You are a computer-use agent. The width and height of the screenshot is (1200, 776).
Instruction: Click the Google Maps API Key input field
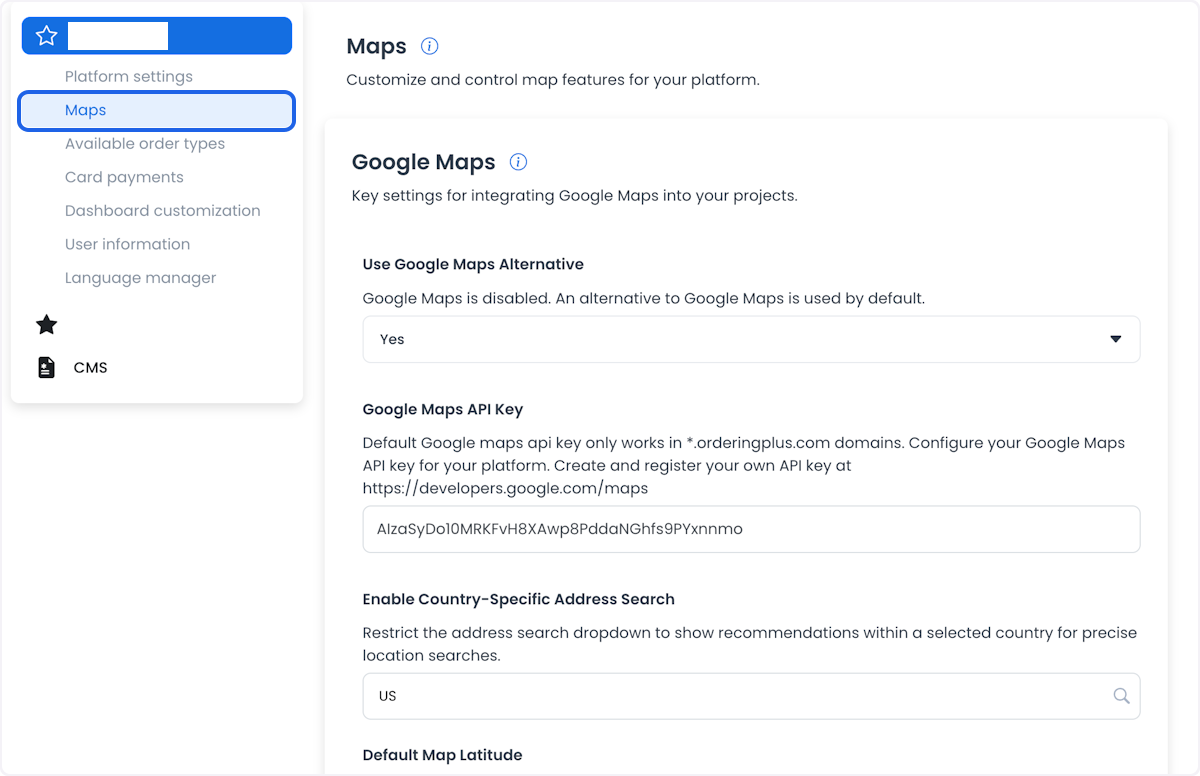click(751, 529)
